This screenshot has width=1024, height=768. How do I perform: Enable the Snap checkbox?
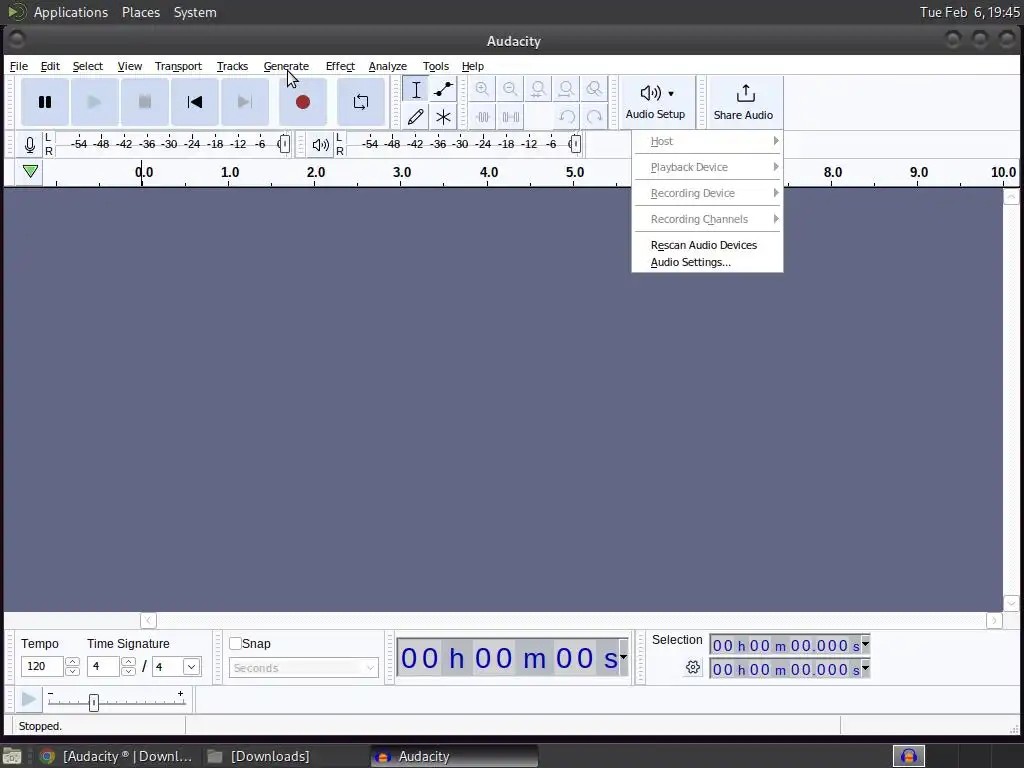(x=236, y=643)
